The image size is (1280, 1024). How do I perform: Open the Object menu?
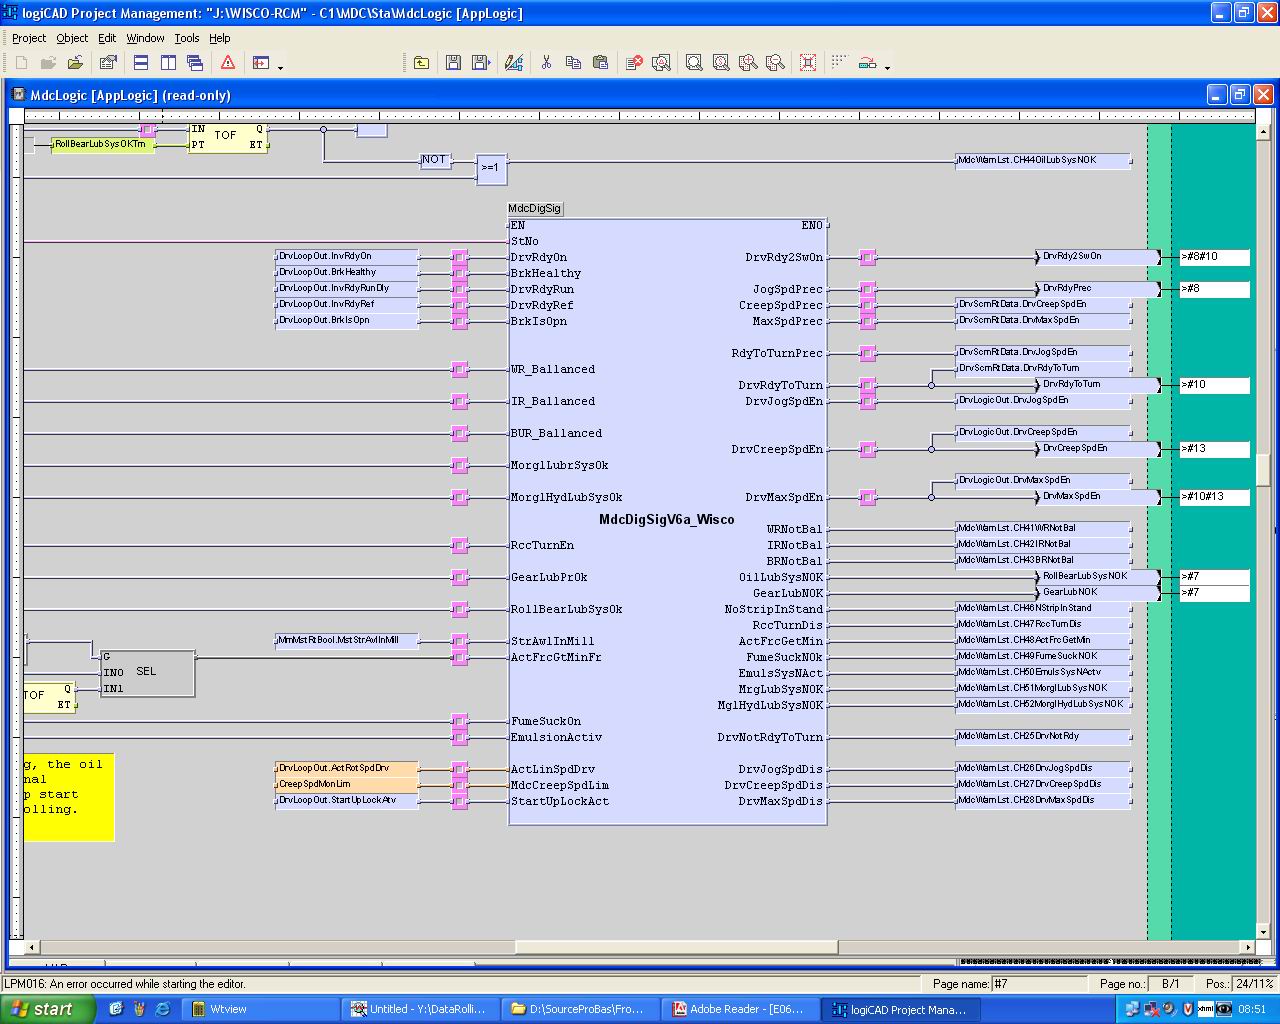72,38
